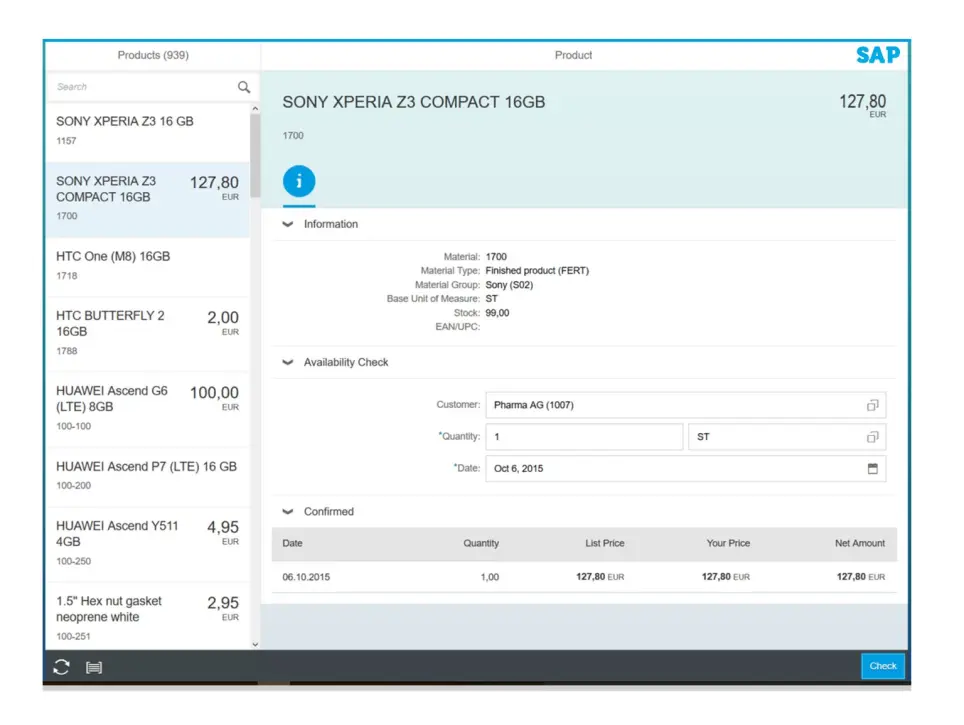964x725 pixels.
Task: Open the barcode scanner icon in footer
Action: [94, 668]
